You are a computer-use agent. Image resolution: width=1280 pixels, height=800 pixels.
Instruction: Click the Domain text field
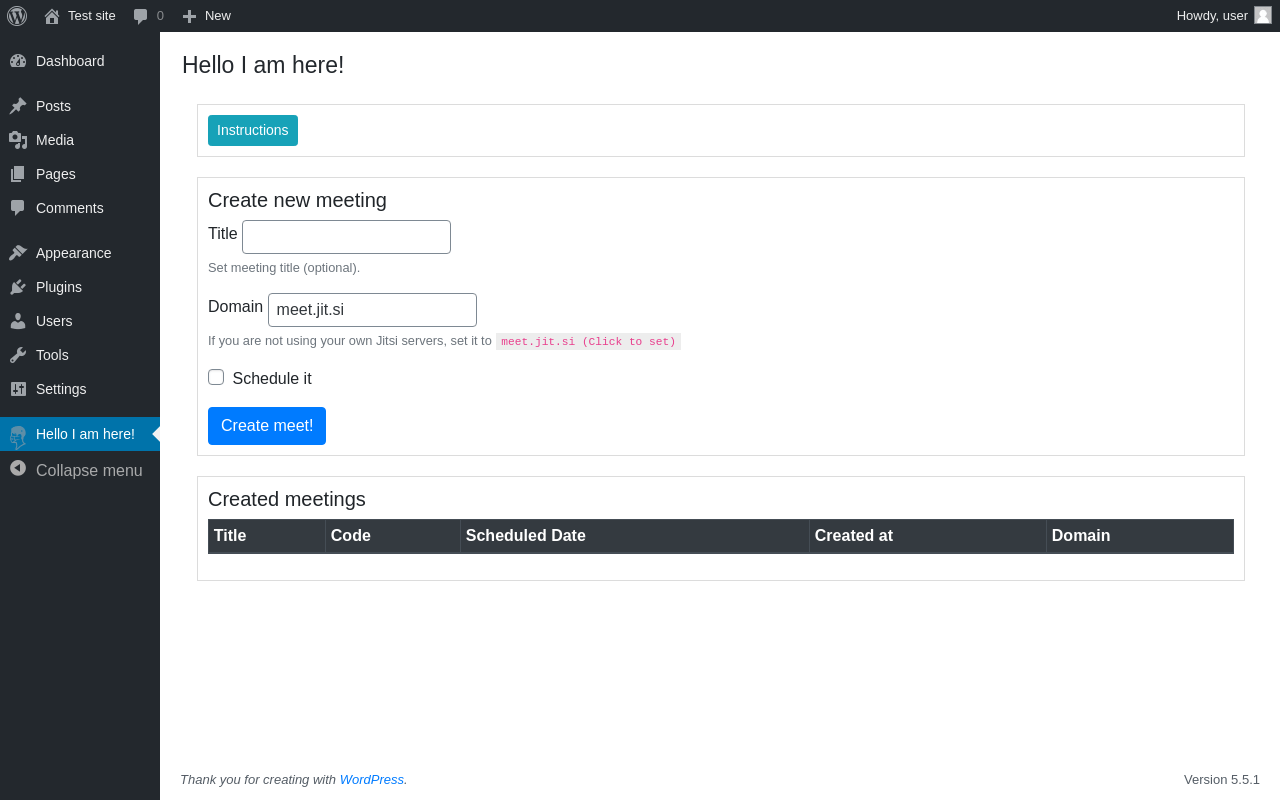[372, 310]
